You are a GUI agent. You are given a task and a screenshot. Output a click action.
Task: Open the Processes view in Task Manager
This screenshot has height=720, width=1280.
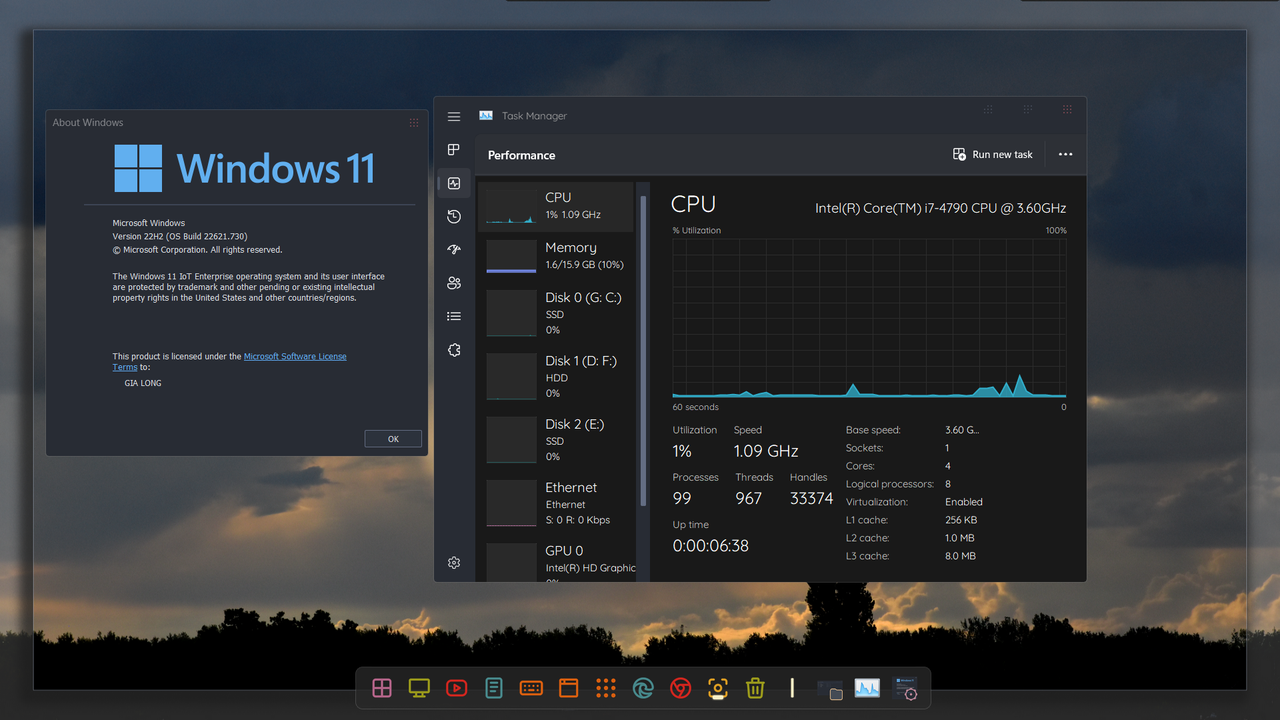[453, 150]
